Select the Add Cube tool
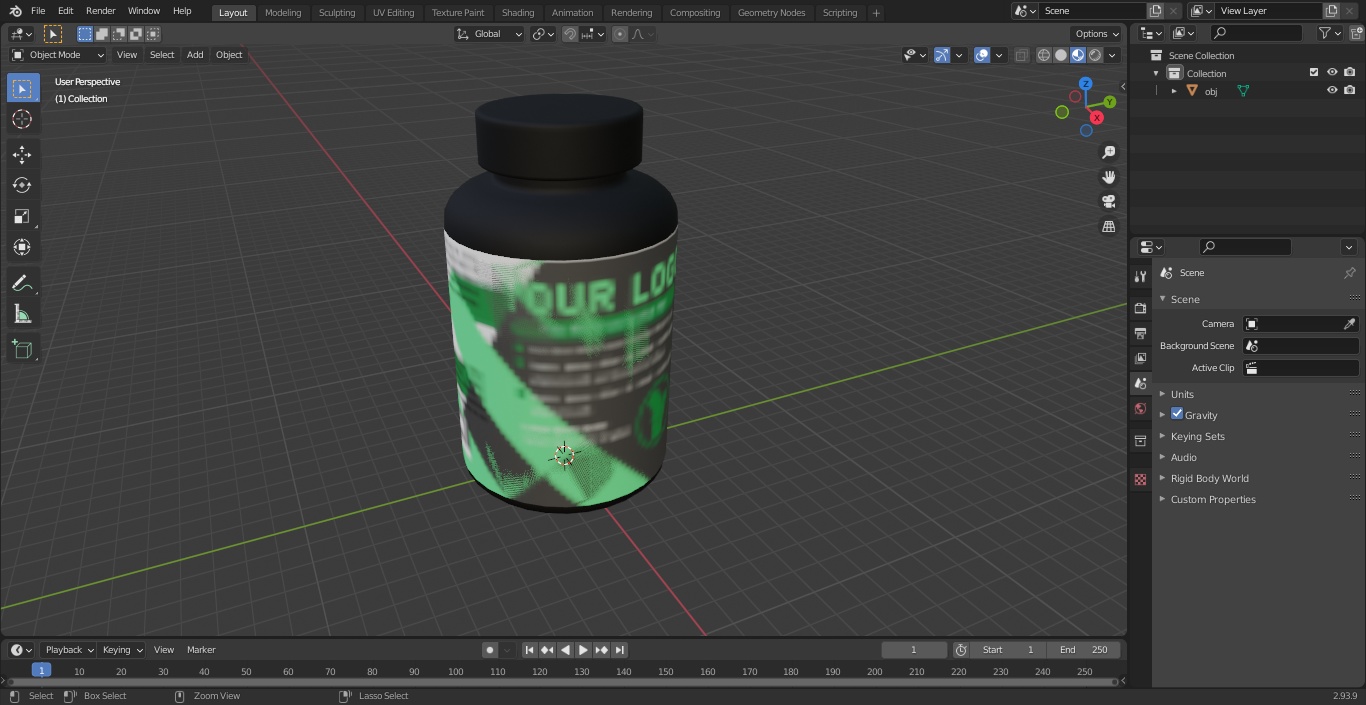 (22, 350)
